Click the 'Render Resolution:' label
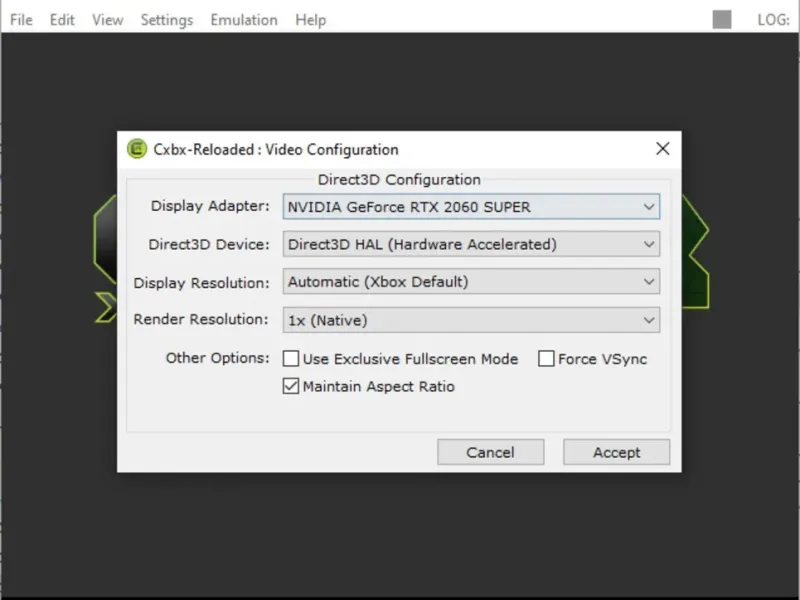Screen dimensions: 800x600 point(201,319)
